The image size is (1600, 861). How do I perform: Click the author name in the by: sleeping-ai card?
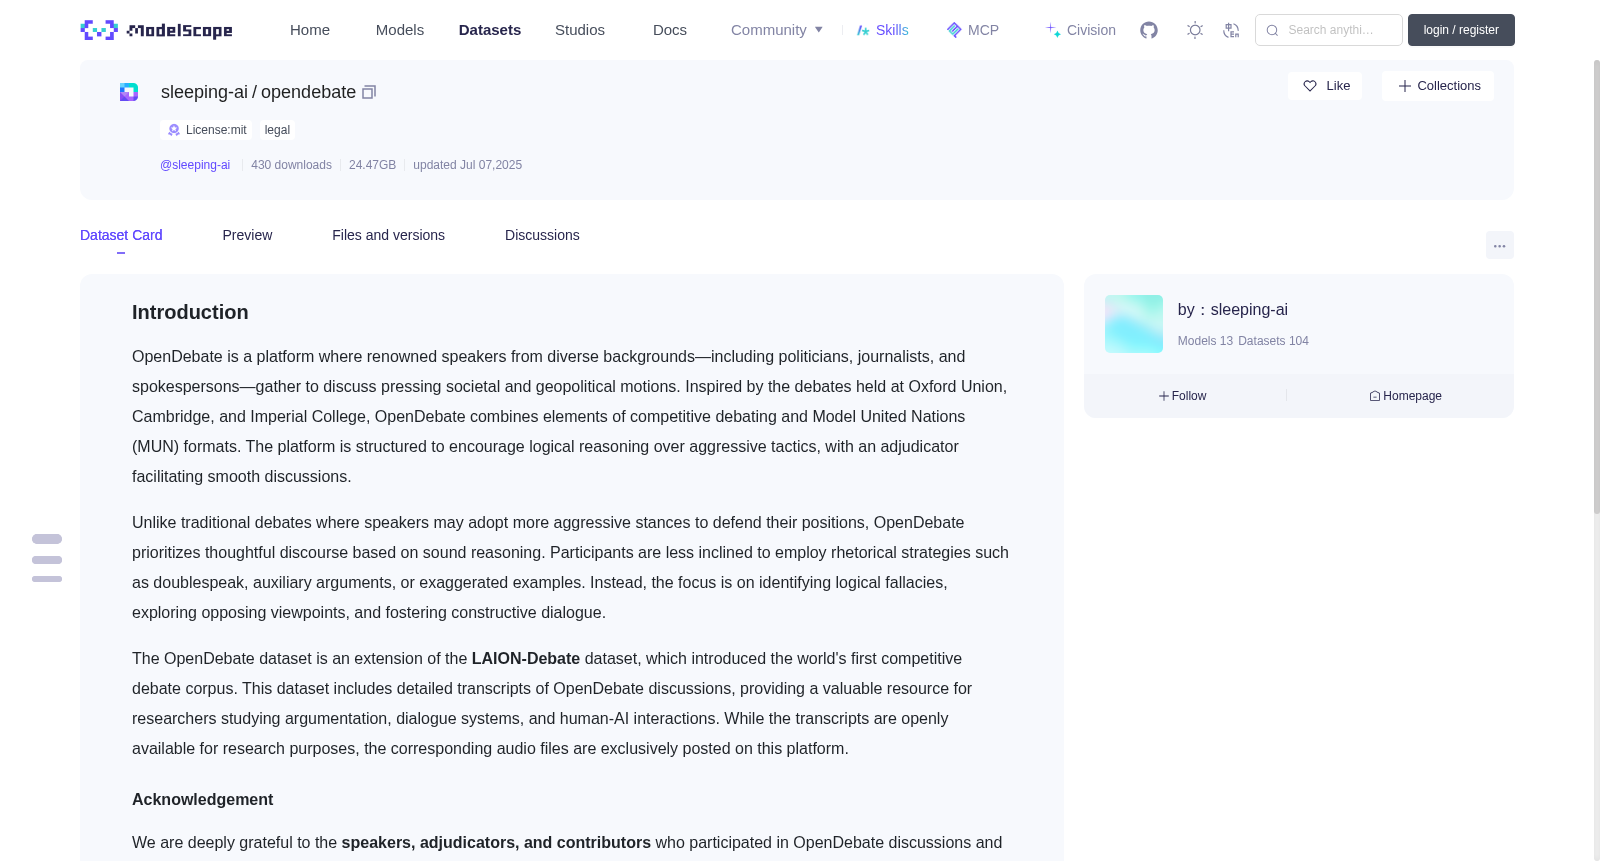click(1249, 310)
